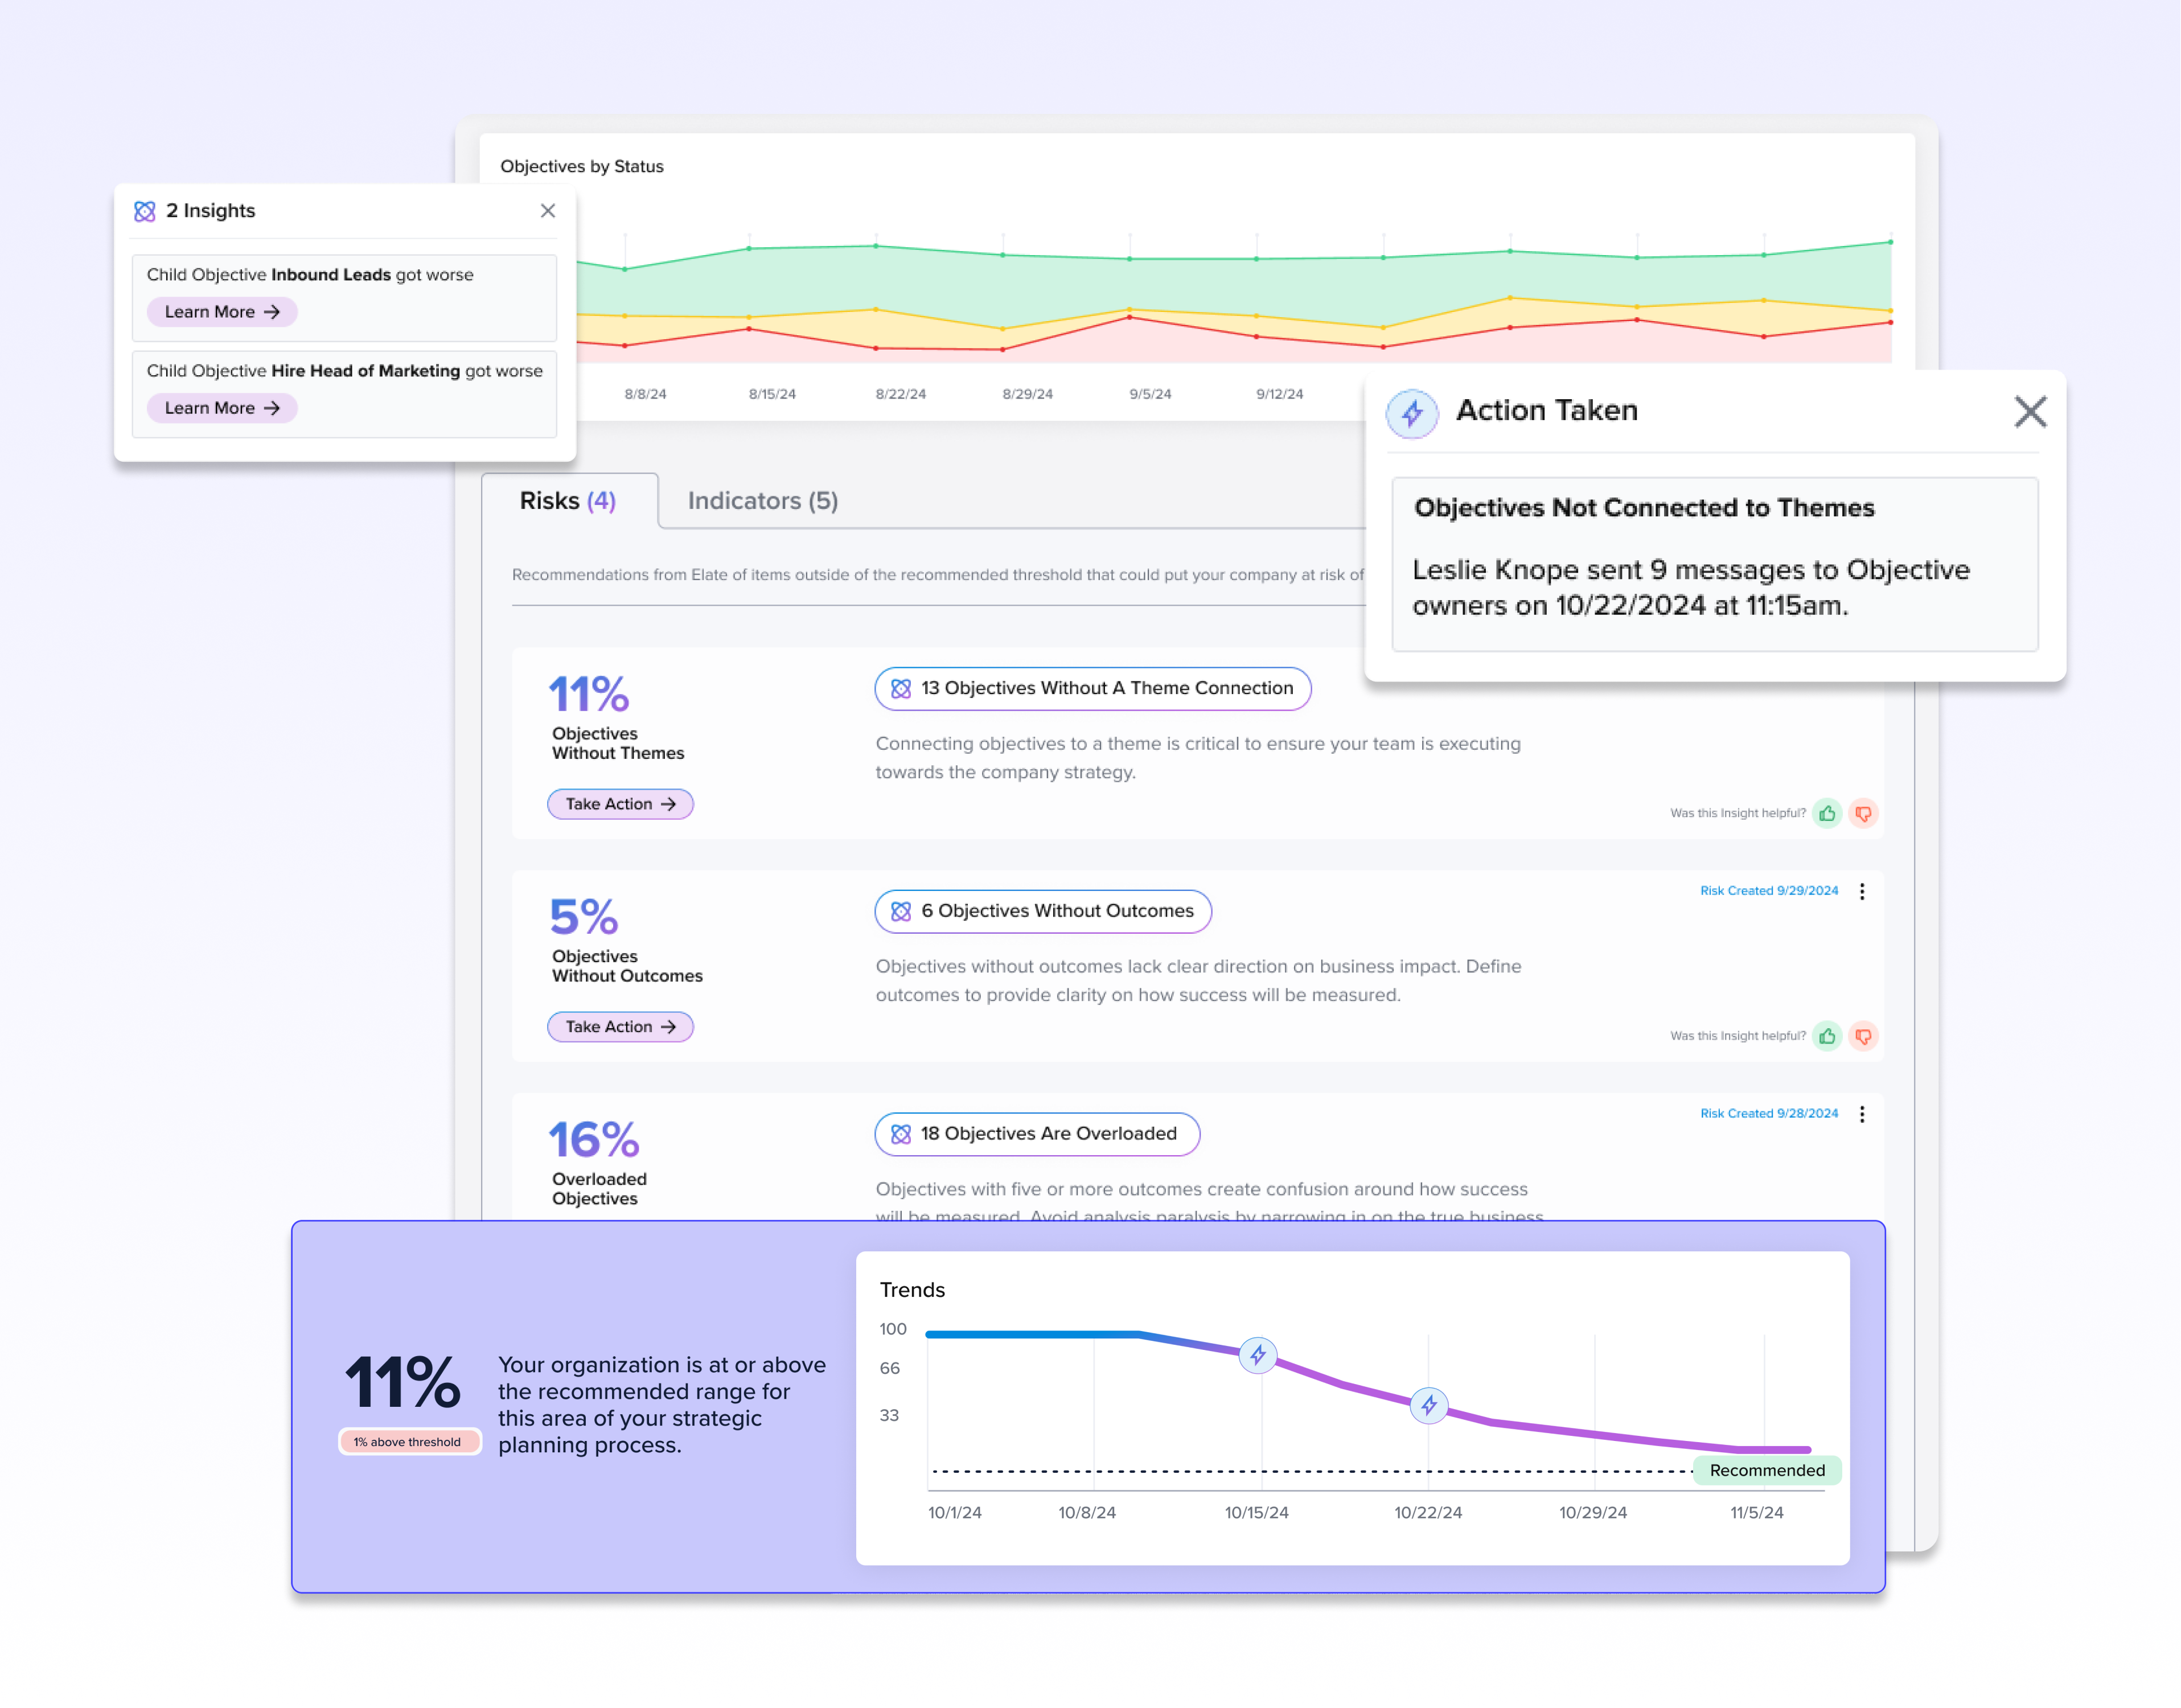Open three-dot menu for Risk Created 9/28/2024
The image size is (2181, 1708).
pyautogui.click(x=1862, y=1114)
